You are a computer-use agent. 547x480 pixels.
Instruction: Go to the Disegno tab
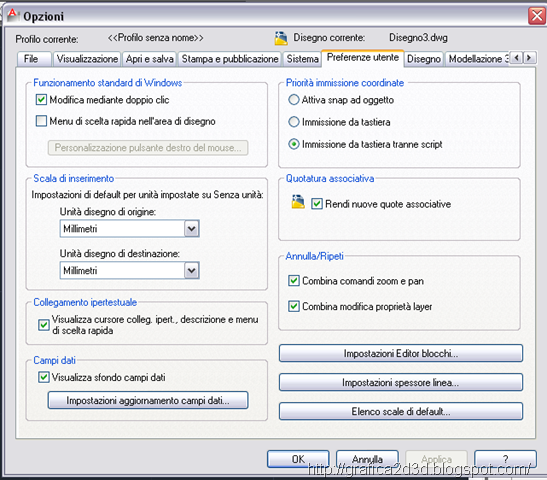pyautogui.click(x=424, y=59)
